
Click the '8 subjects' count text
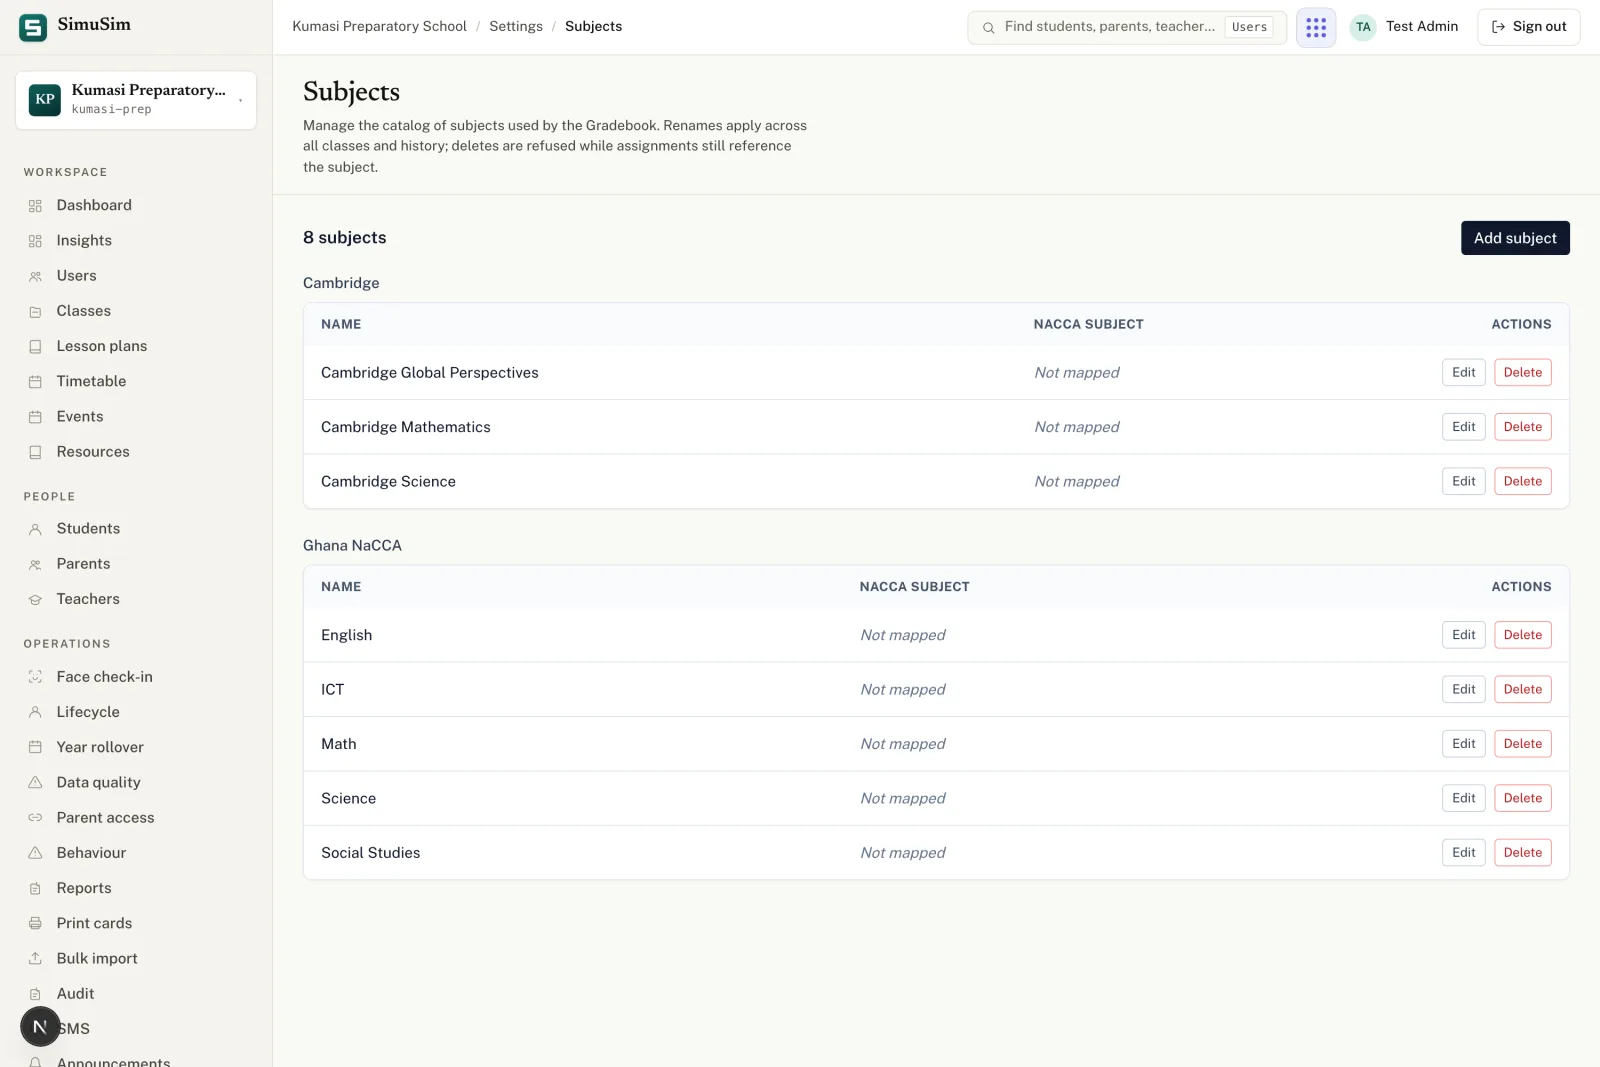344,238
